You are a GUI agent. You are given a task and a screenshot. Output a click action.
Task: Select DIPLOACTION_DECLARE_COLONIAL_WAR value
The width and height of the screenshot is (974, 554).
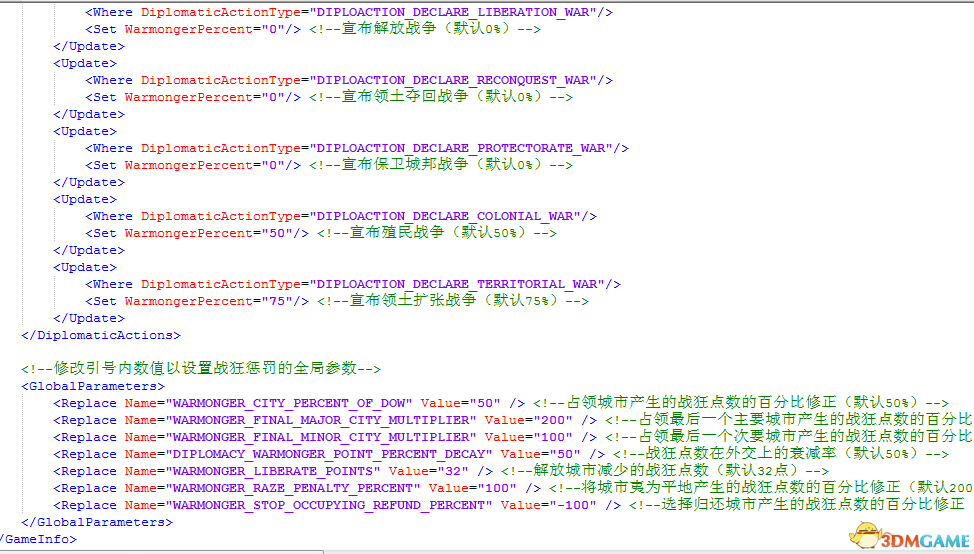click(x=447, y=216)
